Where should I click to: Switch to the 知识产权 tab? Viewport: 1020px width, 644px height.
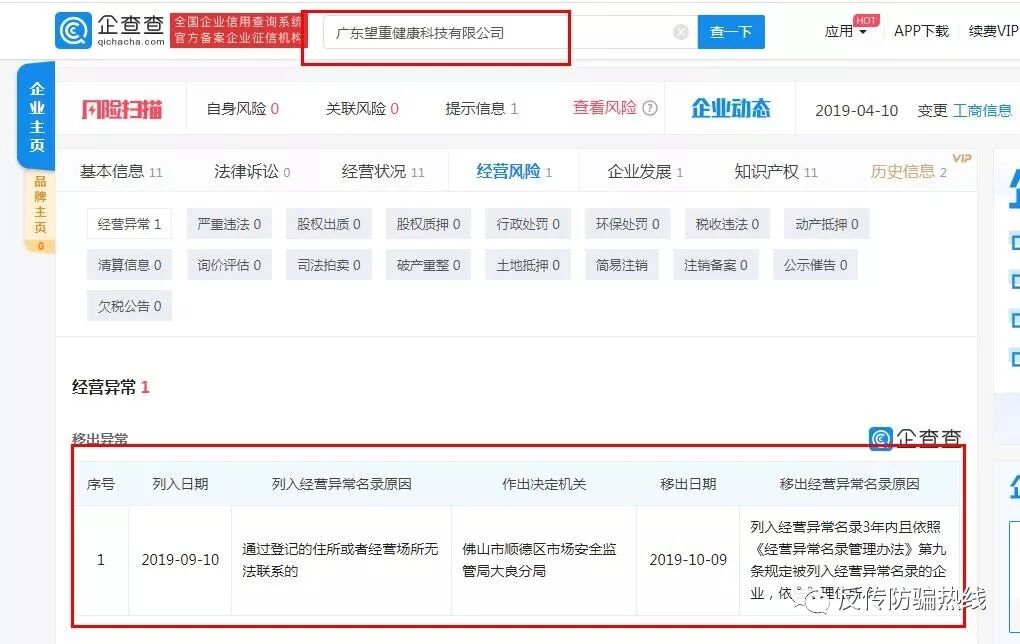click(x=775, y=172)
